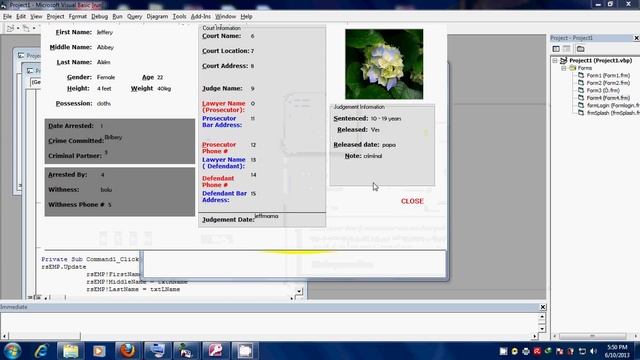
Task: Click the Add Form toolbar icon
Action: 26,28
